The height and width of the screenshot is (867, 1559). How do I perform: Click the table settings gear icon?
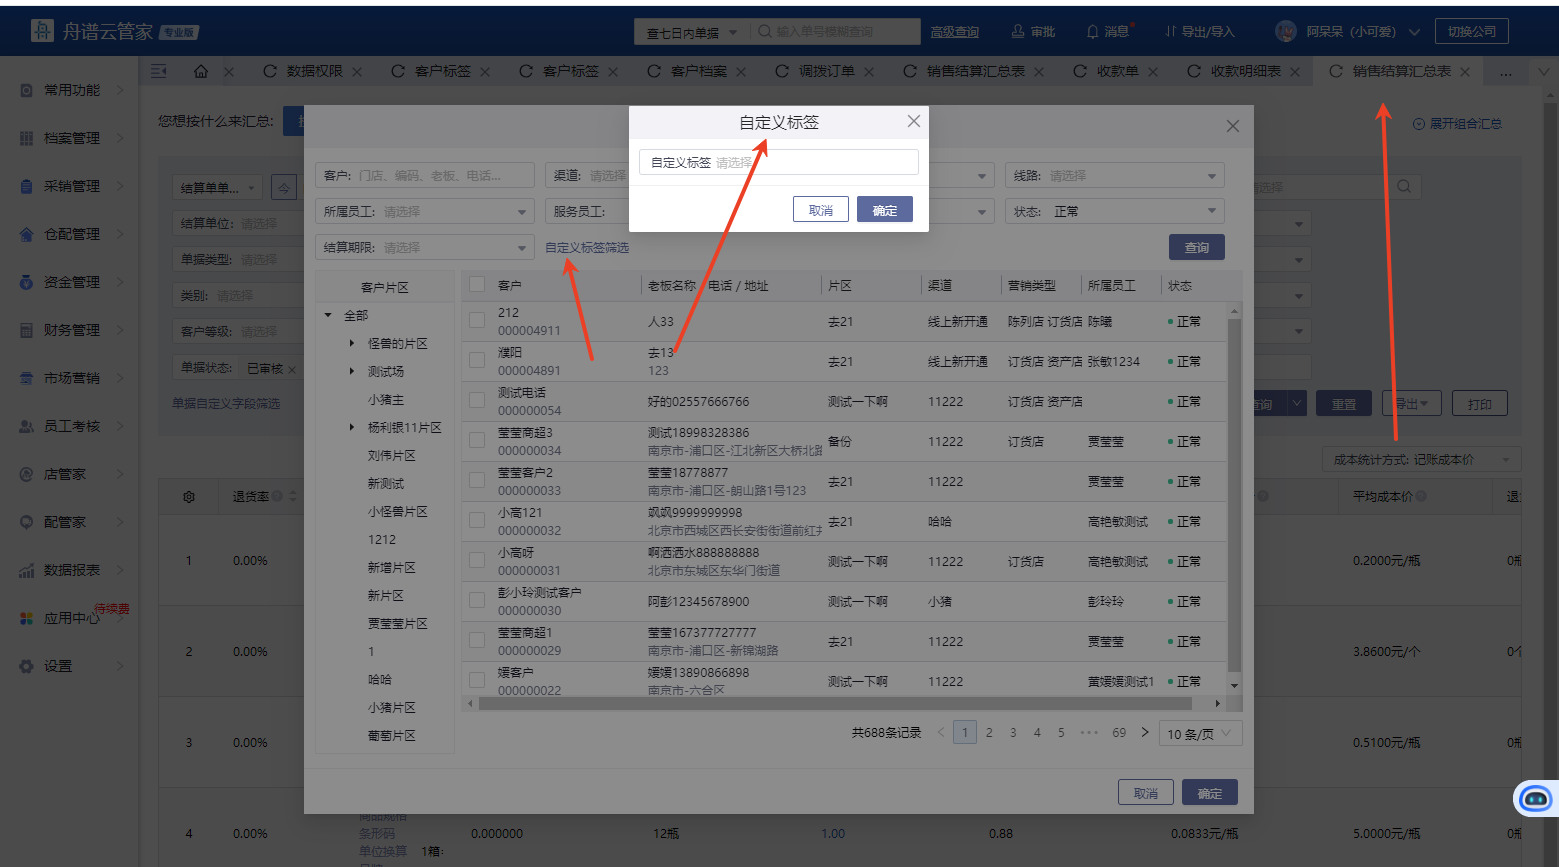coord(189,497)
